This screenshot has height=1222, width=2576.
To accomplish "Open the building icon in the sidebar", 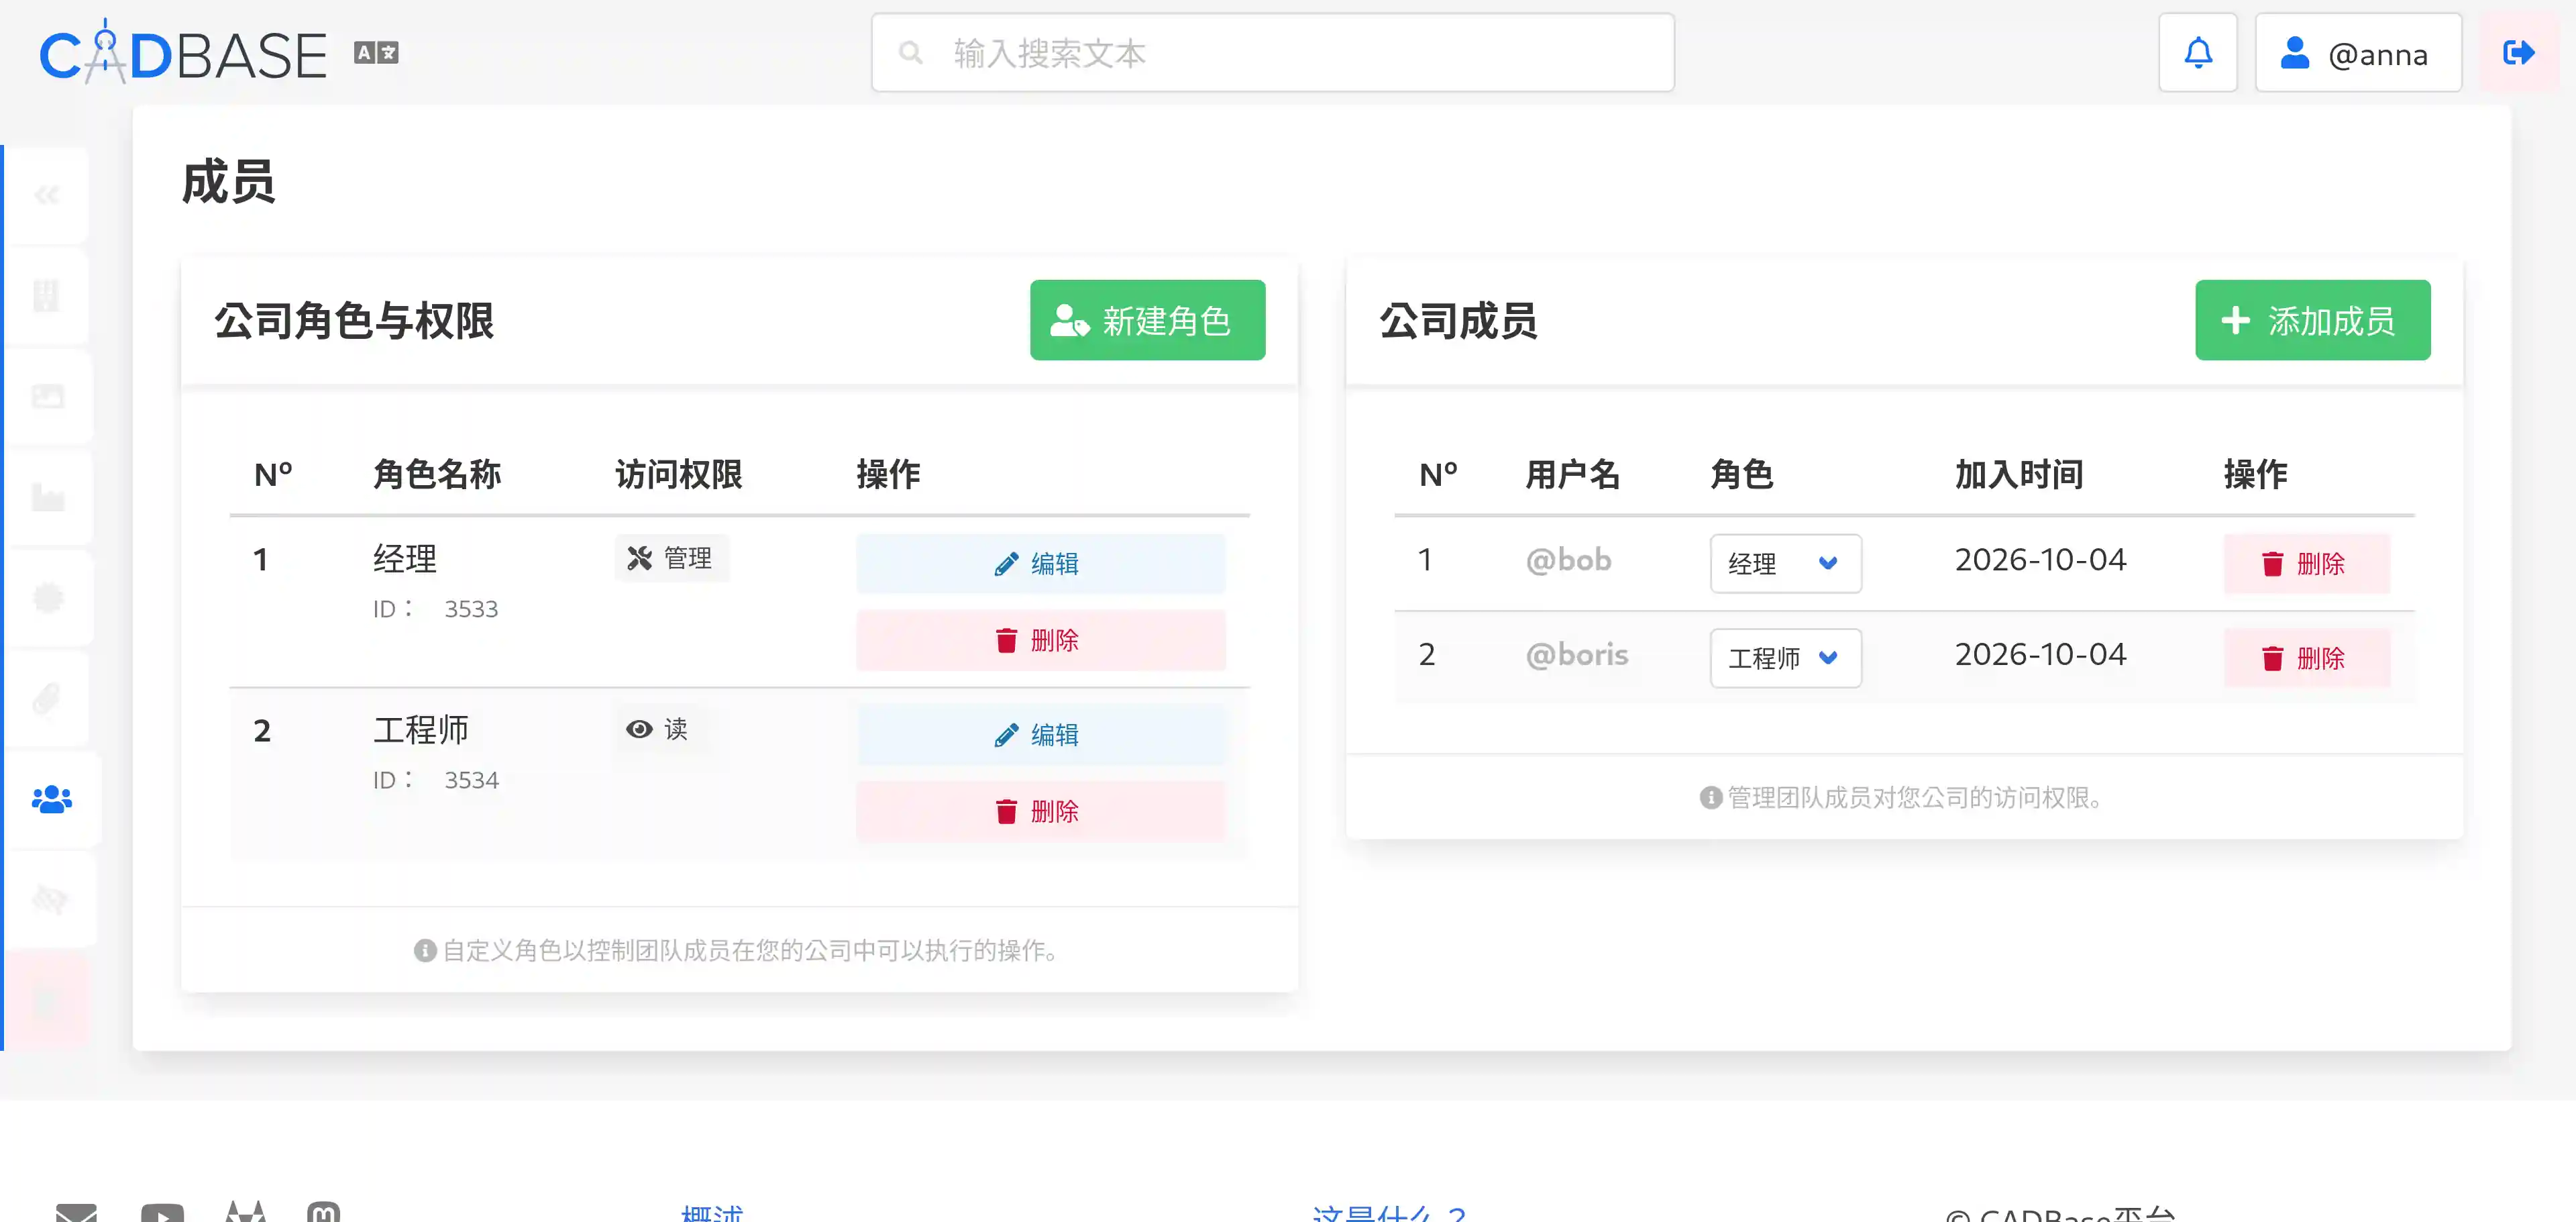I will (x=47, y=296).
